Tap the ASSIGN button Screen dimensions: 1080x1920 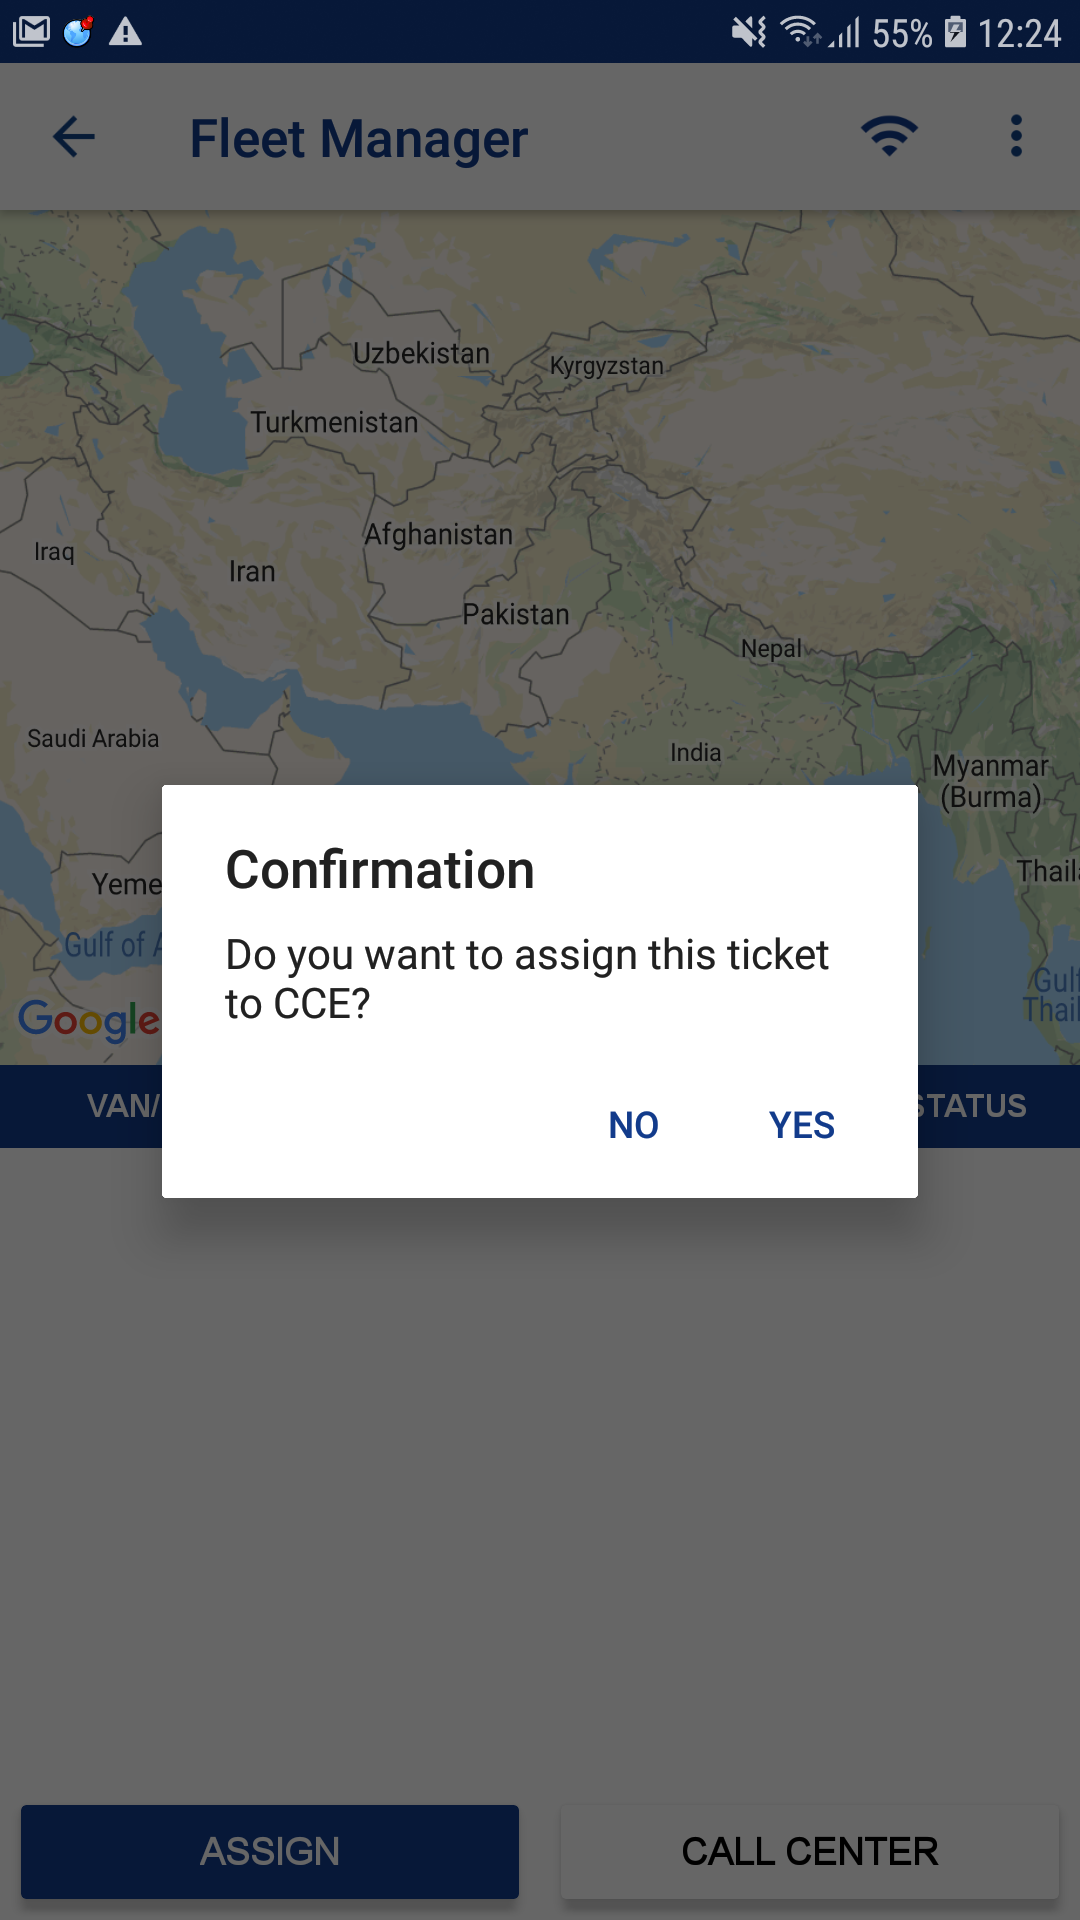[x=270, y=1852]
